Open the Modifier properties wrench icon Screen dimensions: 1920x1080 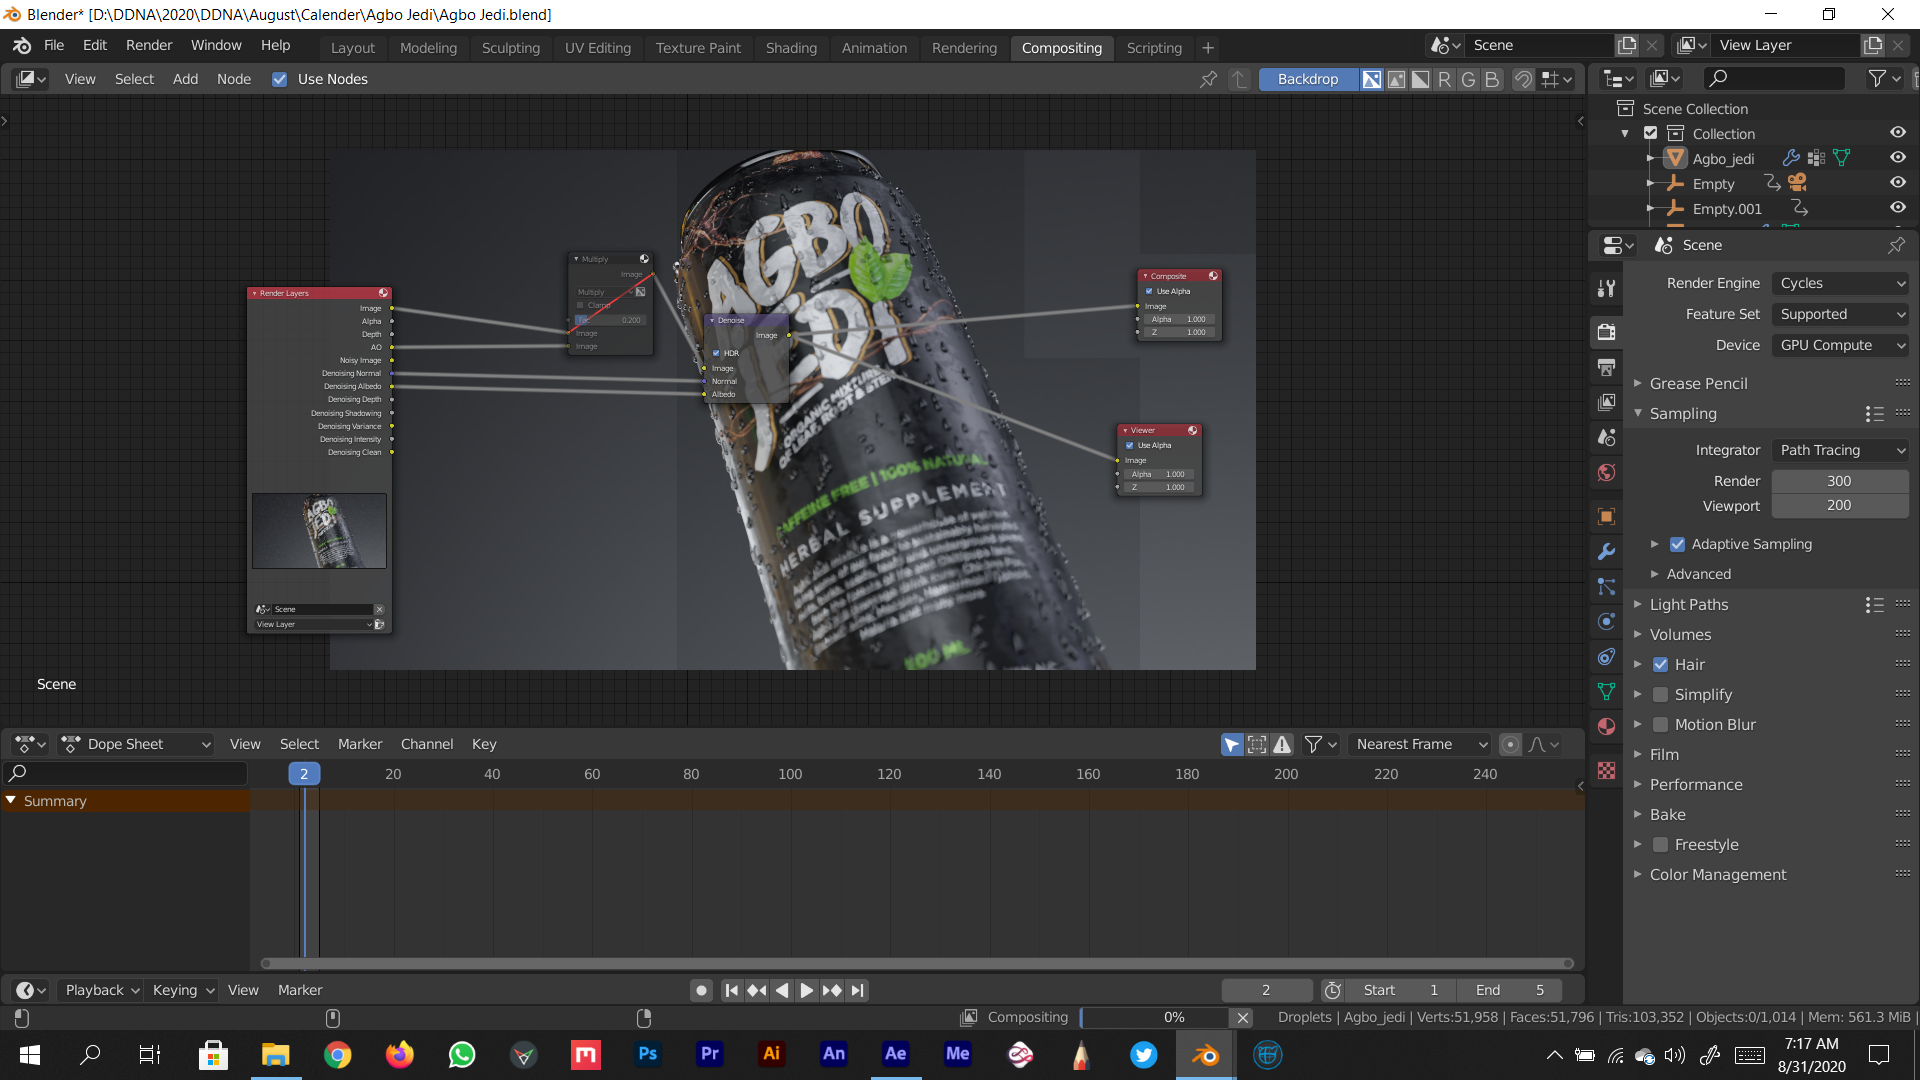1606,551
